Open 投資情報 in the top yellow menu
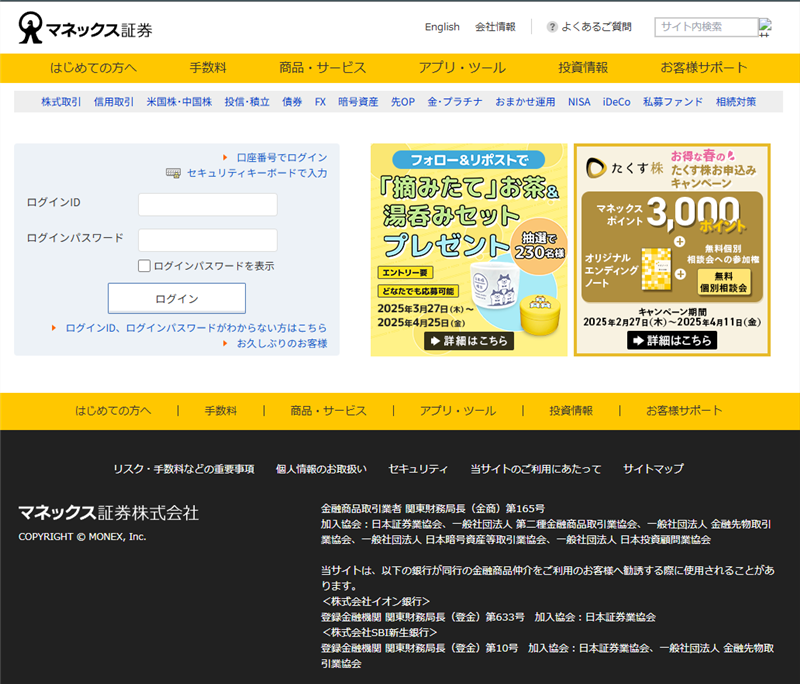Screen dimensions: 800x684 click(x=583, y=68)
